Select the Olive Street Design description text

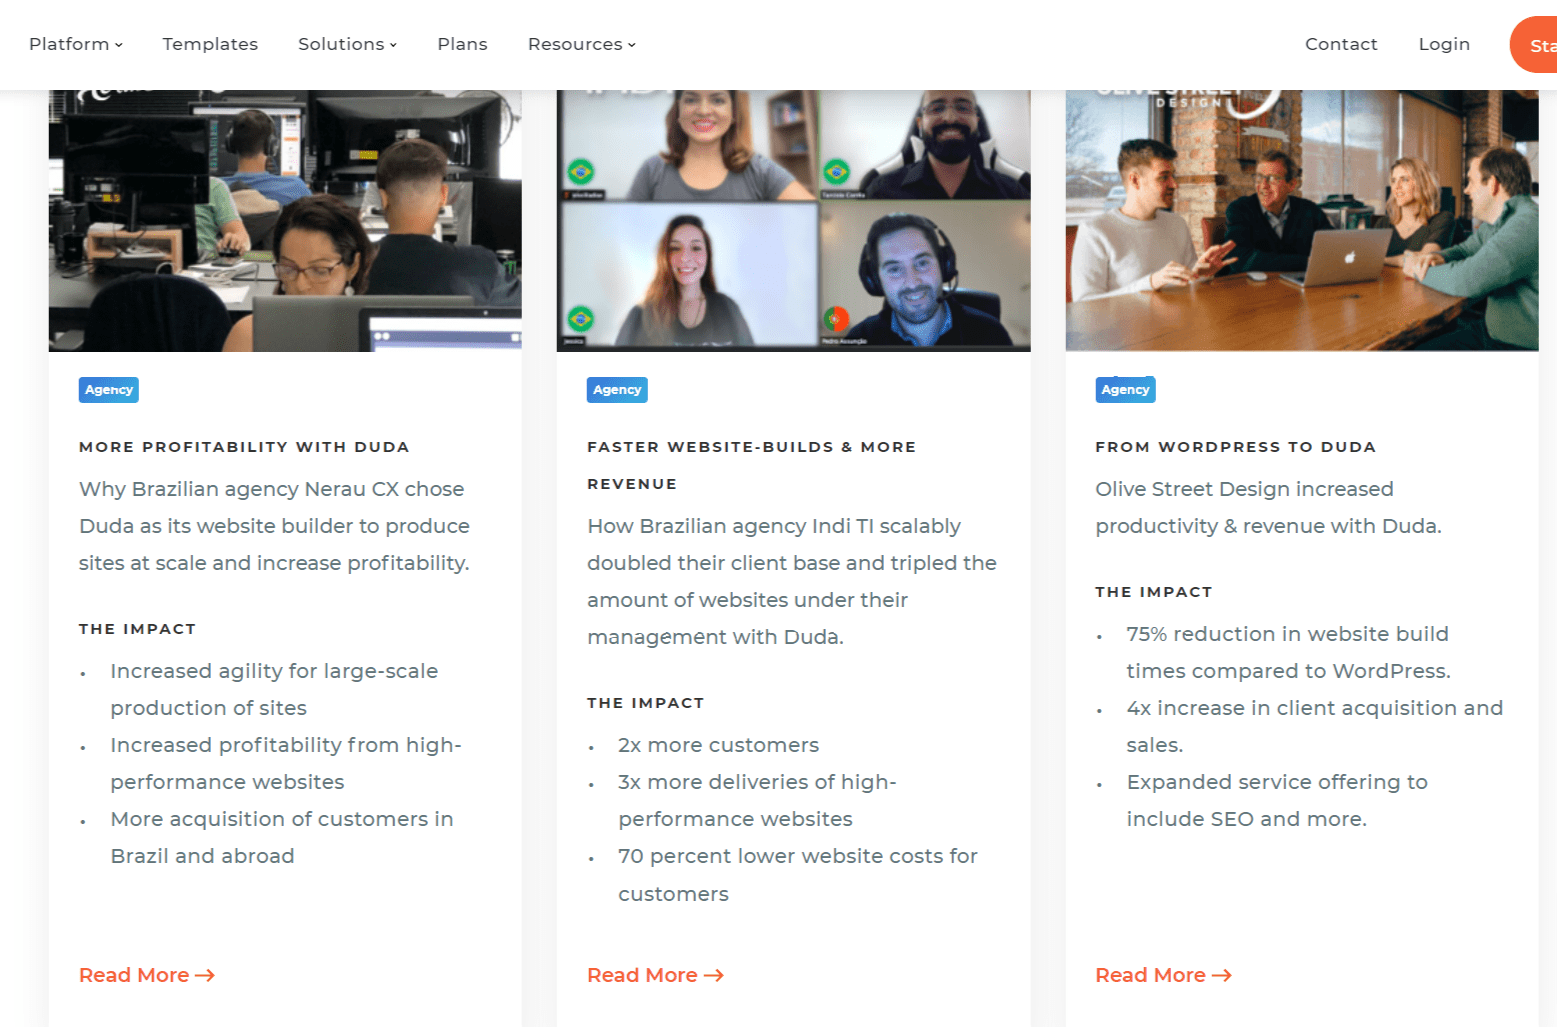click(x=1269, y=507)
